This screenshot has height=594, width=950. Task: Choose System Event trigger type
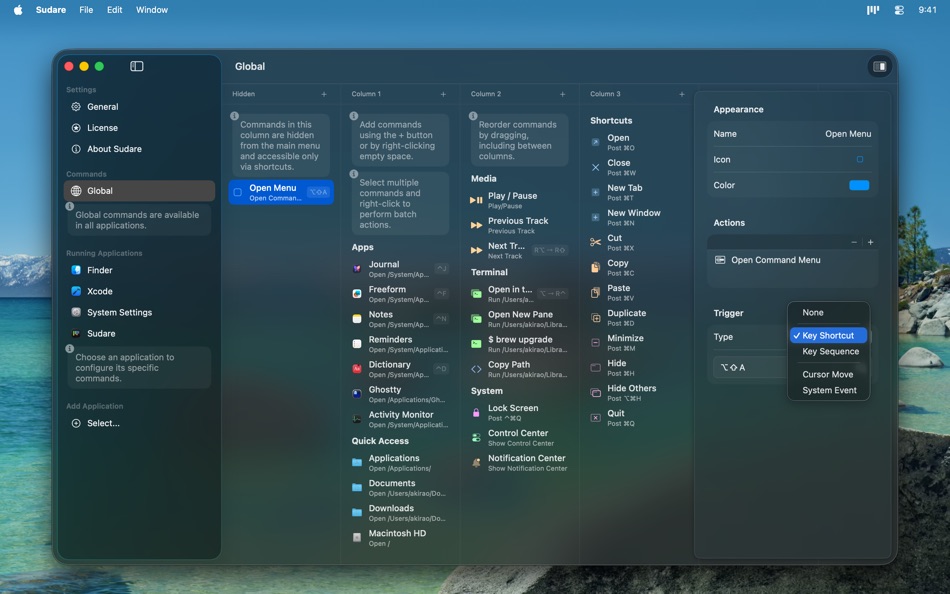[828, 390]
